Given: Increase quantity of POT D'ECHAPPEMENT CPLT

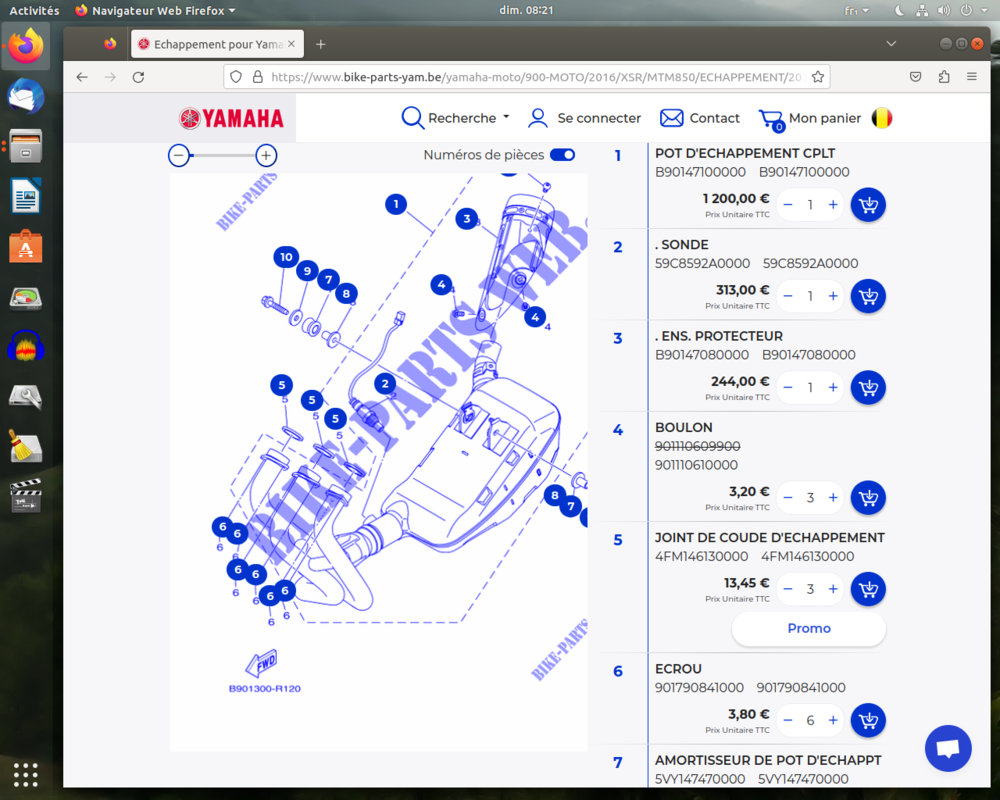Looking at the screenshot, I should [x=833, y=205].
